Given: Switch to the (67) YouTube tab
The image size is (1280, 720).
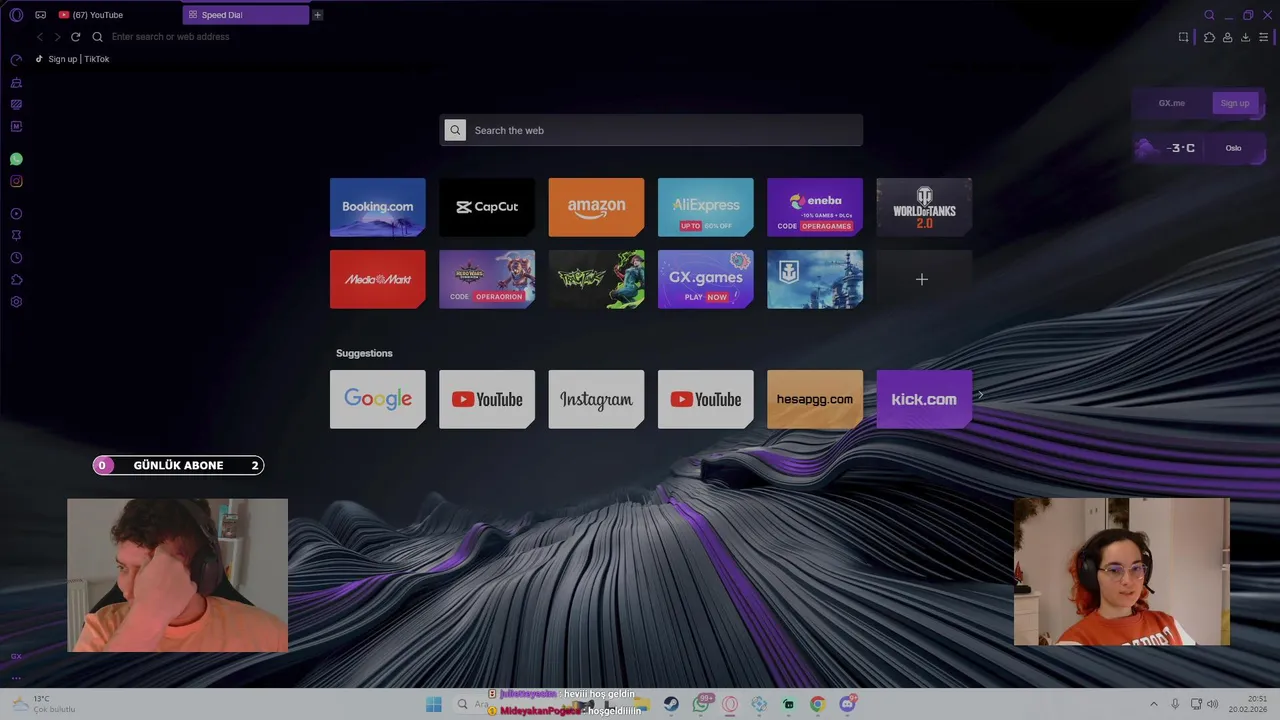Looking at the screenshot, I should point(117,15).
